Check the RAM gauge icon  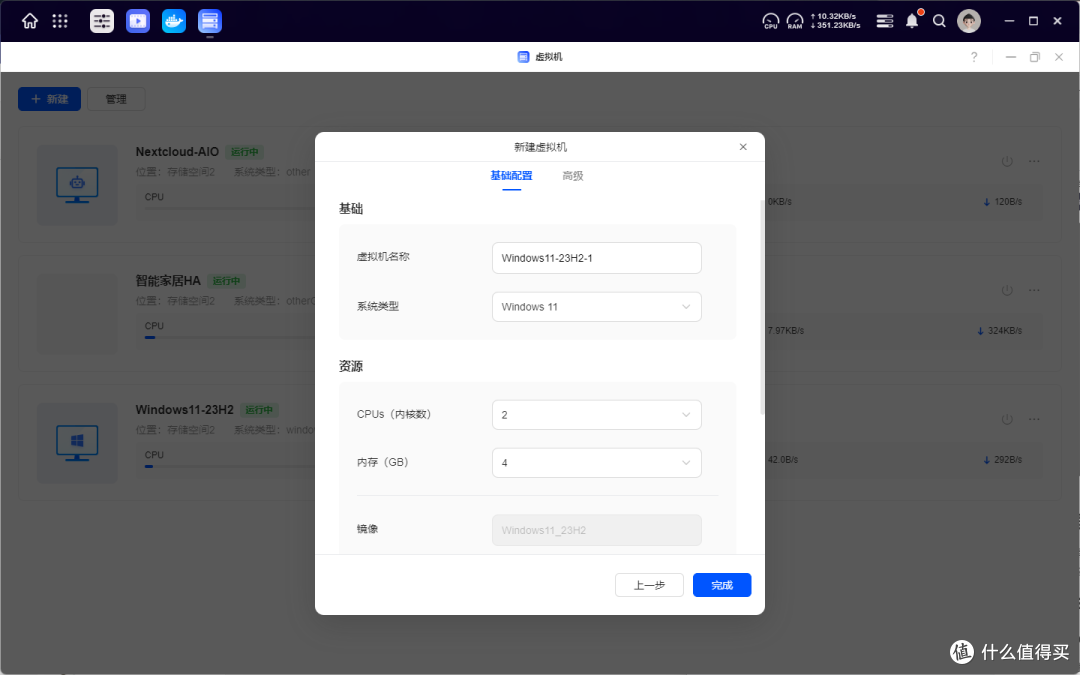click(795, 21)
